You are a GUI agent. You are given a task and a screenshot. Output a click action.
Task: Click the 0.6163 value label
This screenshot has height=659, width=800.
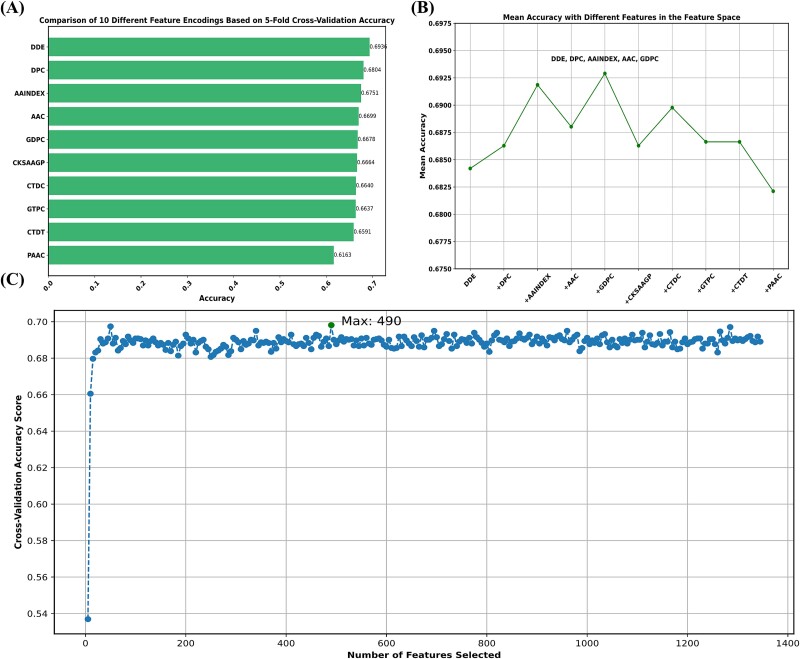tap(342, 255)
